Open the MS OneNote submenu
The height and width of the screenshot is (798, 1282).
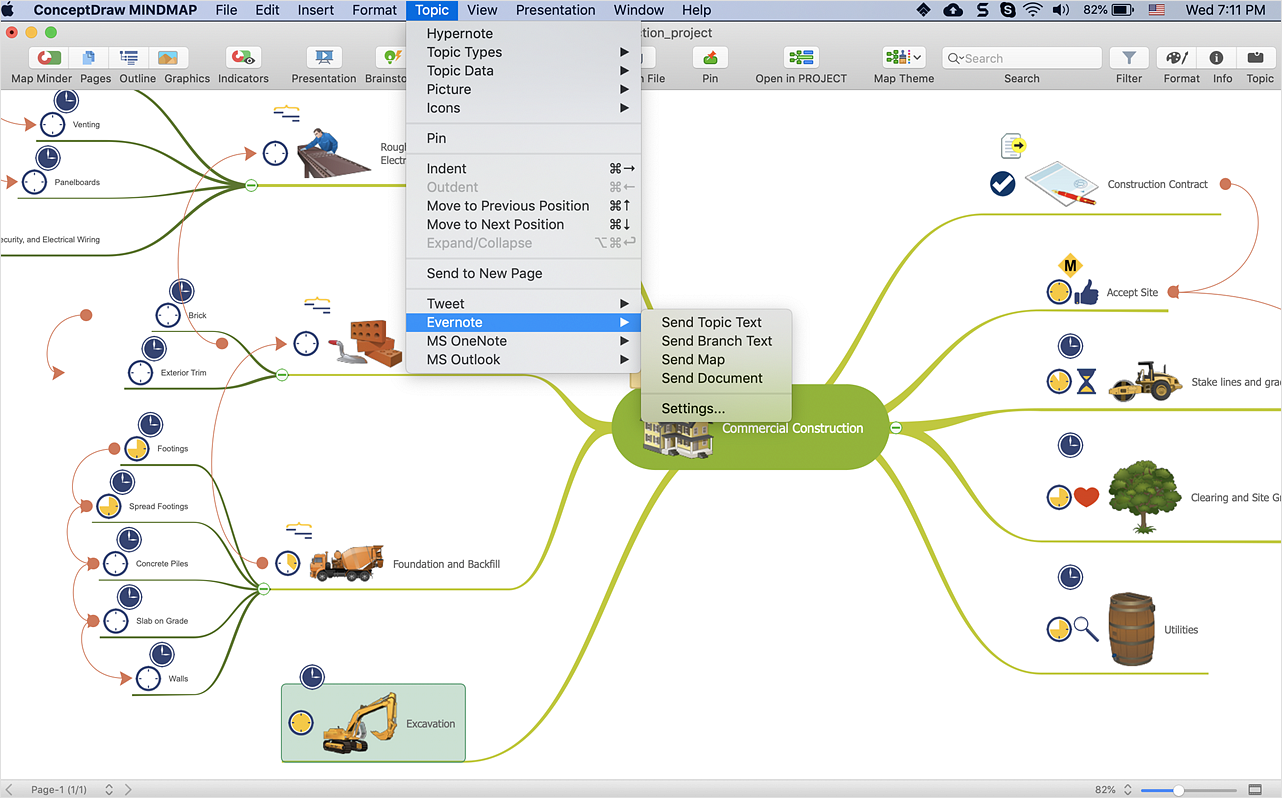523,341
